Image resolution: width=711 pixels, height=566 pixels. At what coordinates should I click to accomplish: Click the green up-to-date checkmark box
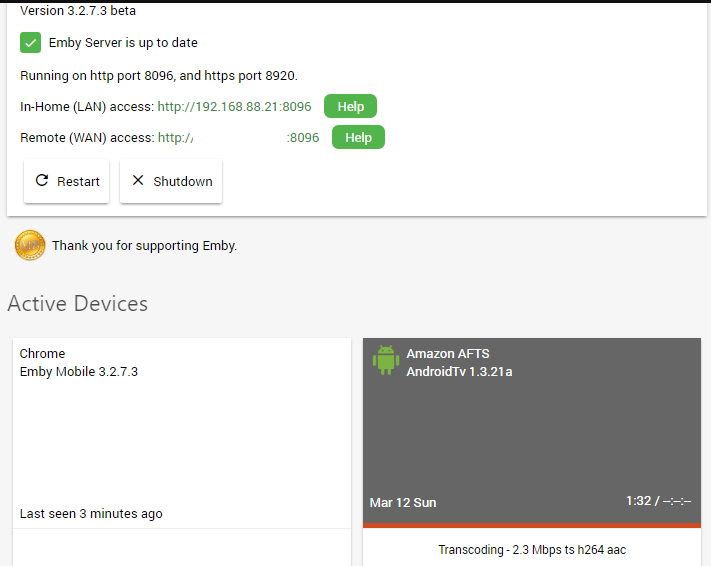[x=31, y=43]
